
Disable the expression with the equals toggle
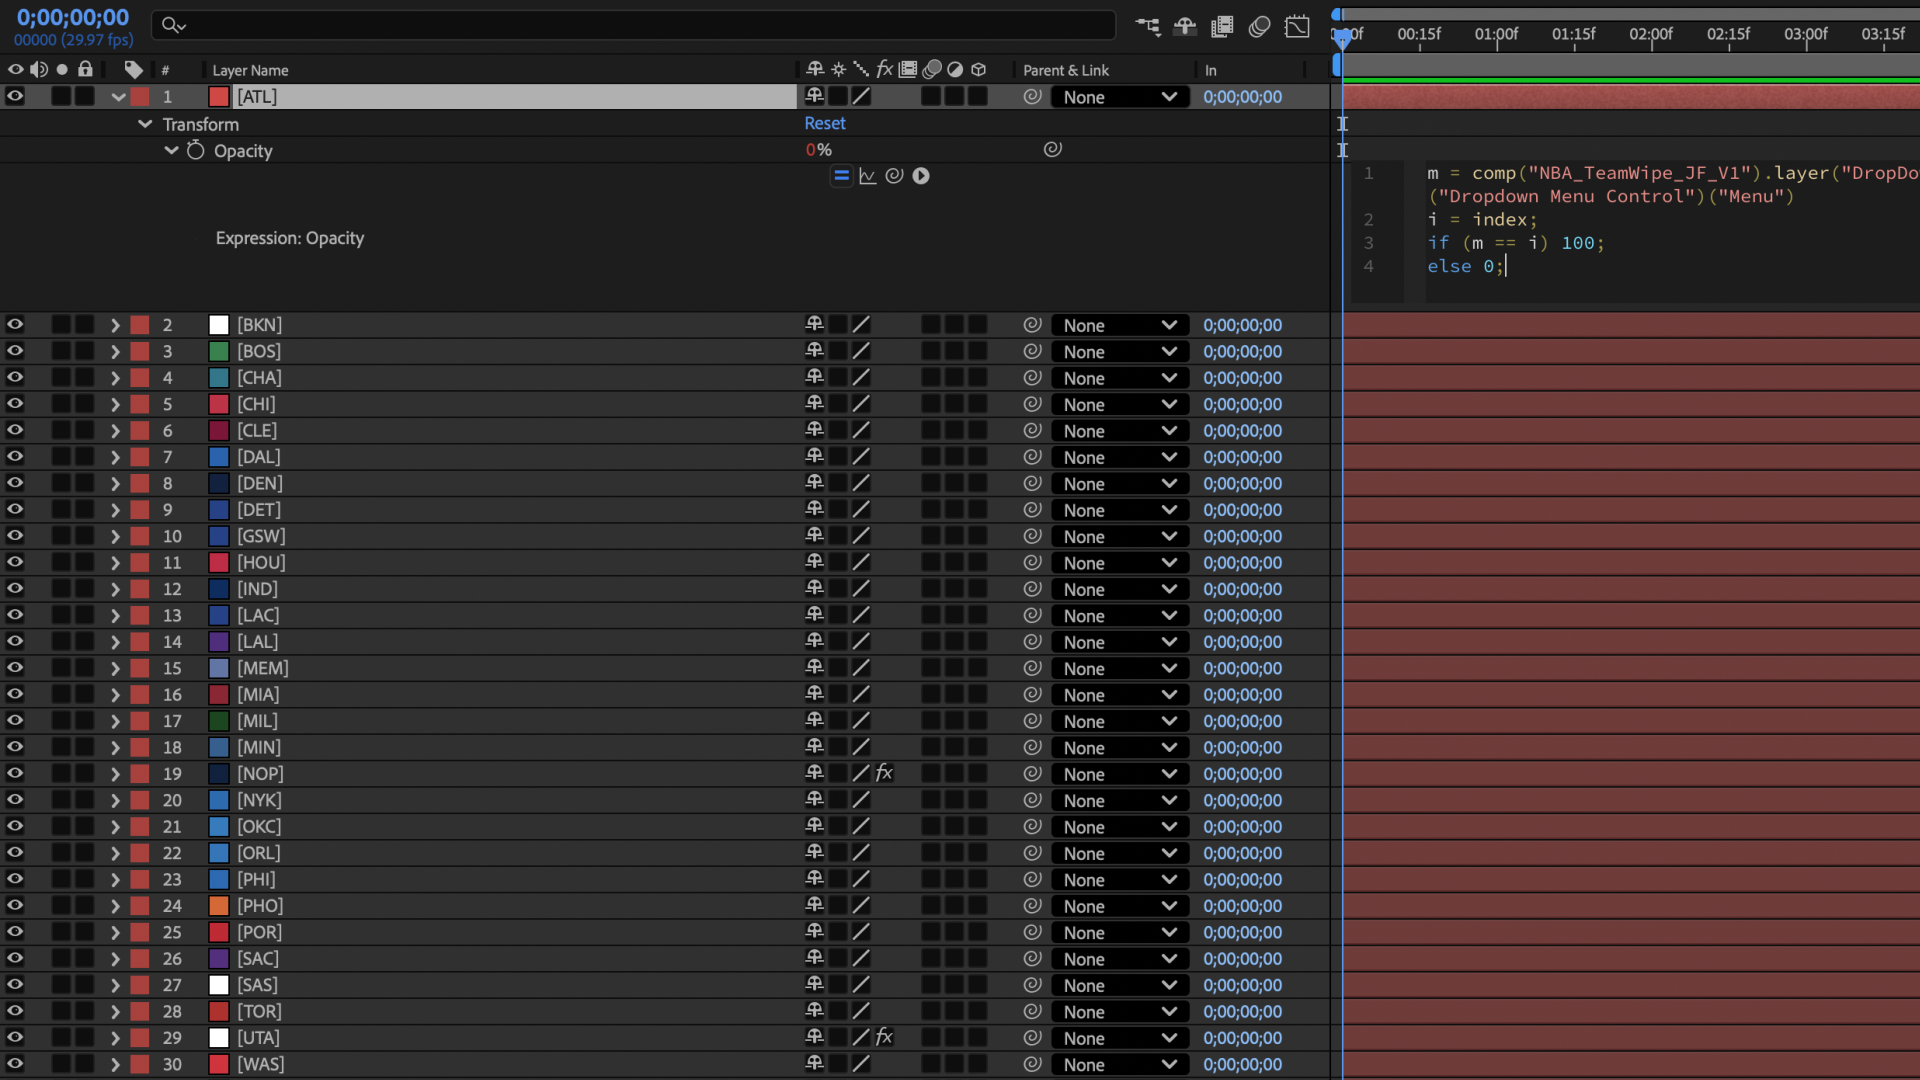(x=841, y=176)
